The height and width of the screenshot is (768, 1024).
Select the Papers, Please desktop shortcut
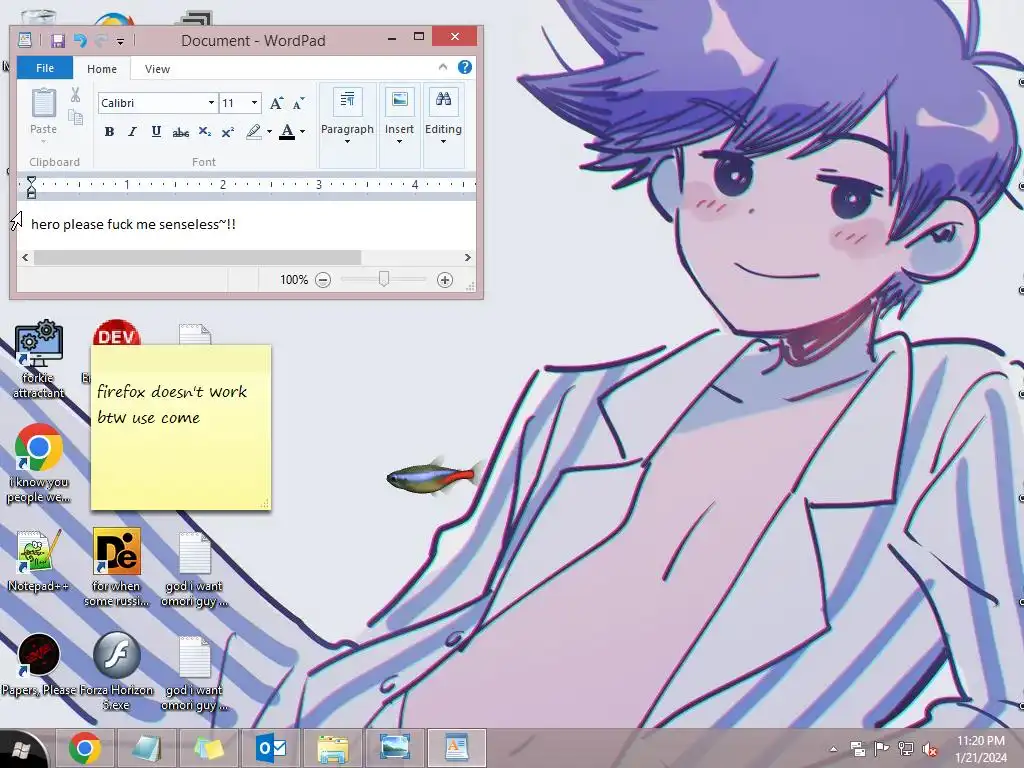pos(38,665)
